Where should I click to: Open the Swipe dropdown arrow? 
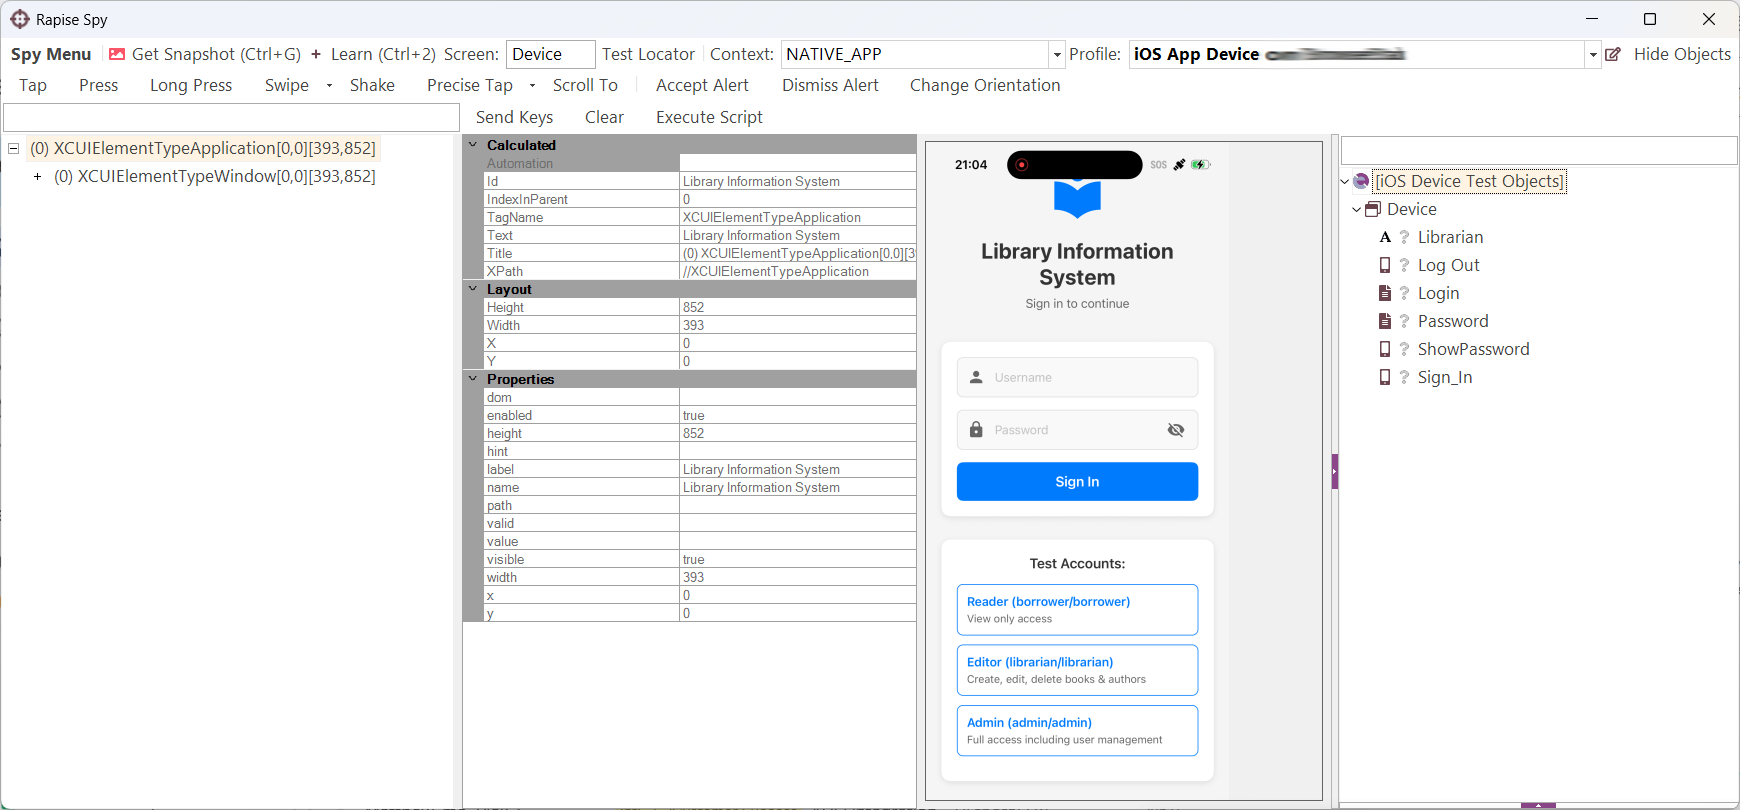coord(329,86)
